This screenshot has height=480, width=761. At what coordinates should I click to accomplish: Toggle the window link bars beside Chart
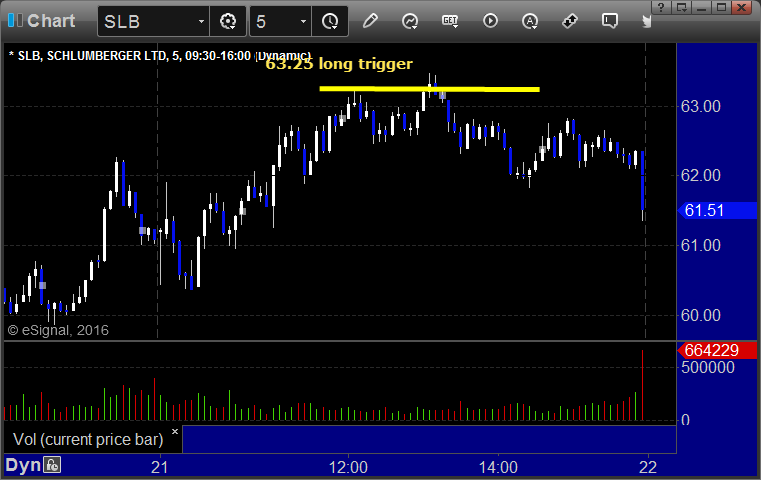[x=15, y=20]
